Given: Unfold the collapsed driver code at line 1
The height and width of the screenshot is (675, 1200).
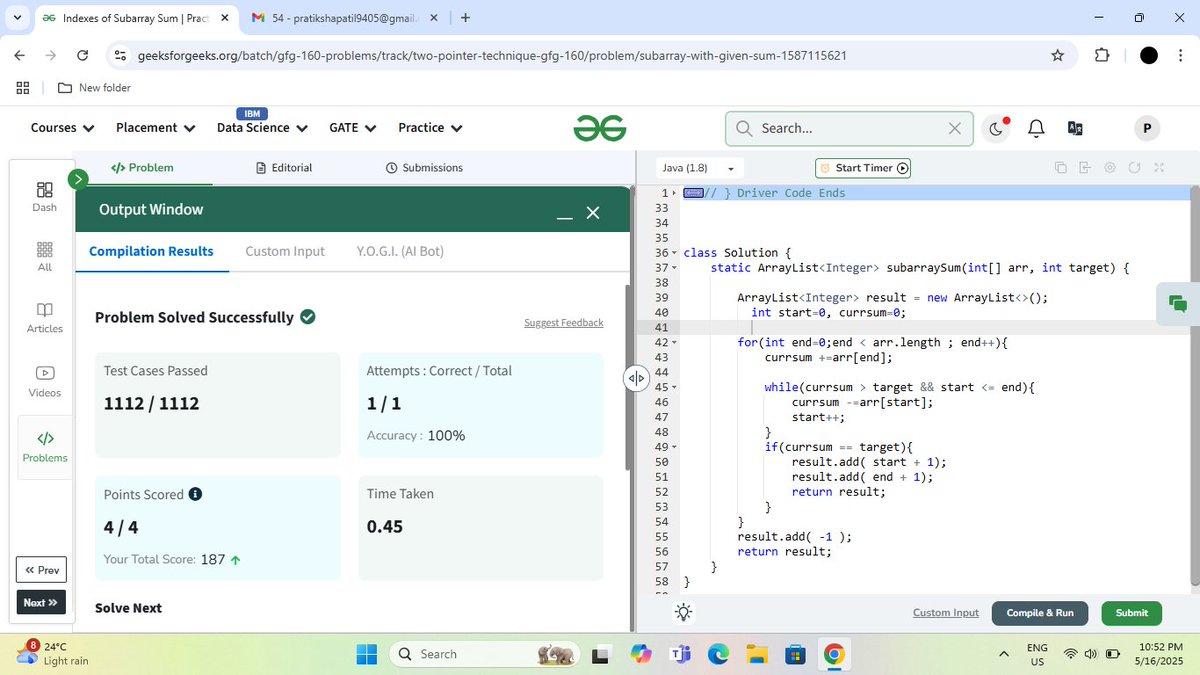Looking at the screenshot, I should 673,193.
